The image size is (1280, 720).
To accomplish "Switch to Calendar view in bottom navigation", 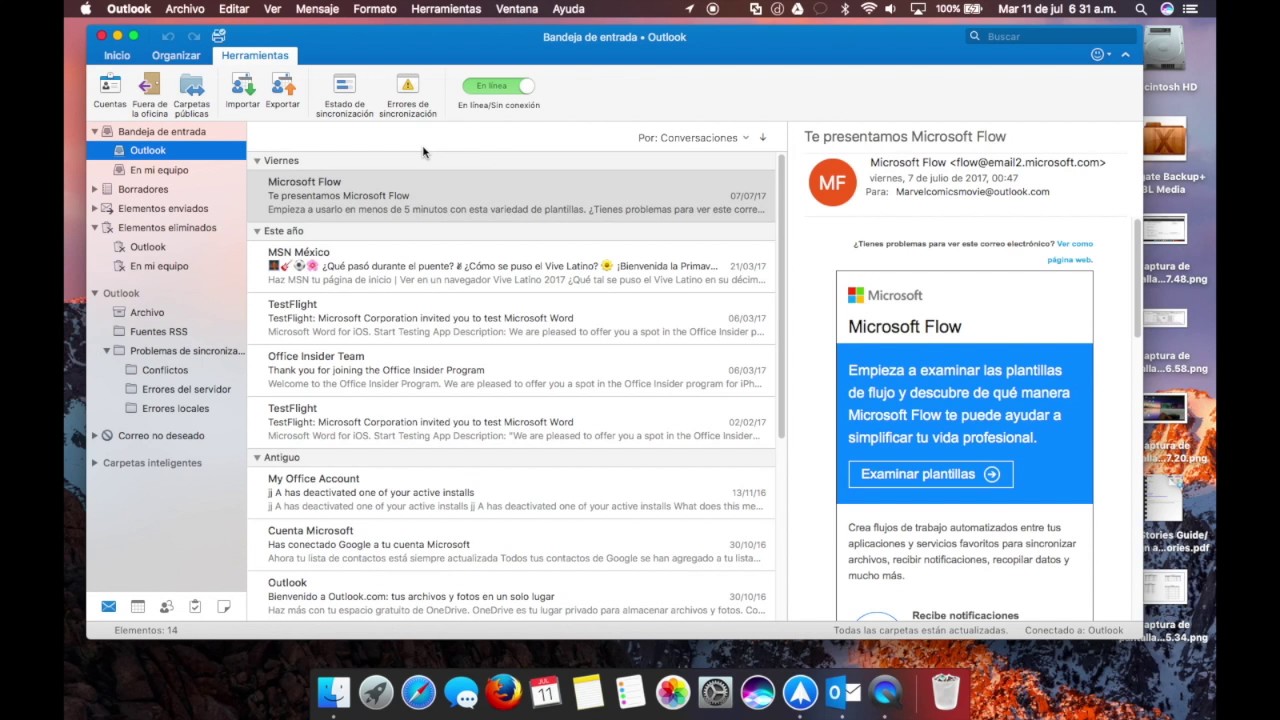I will click(138, 606).
